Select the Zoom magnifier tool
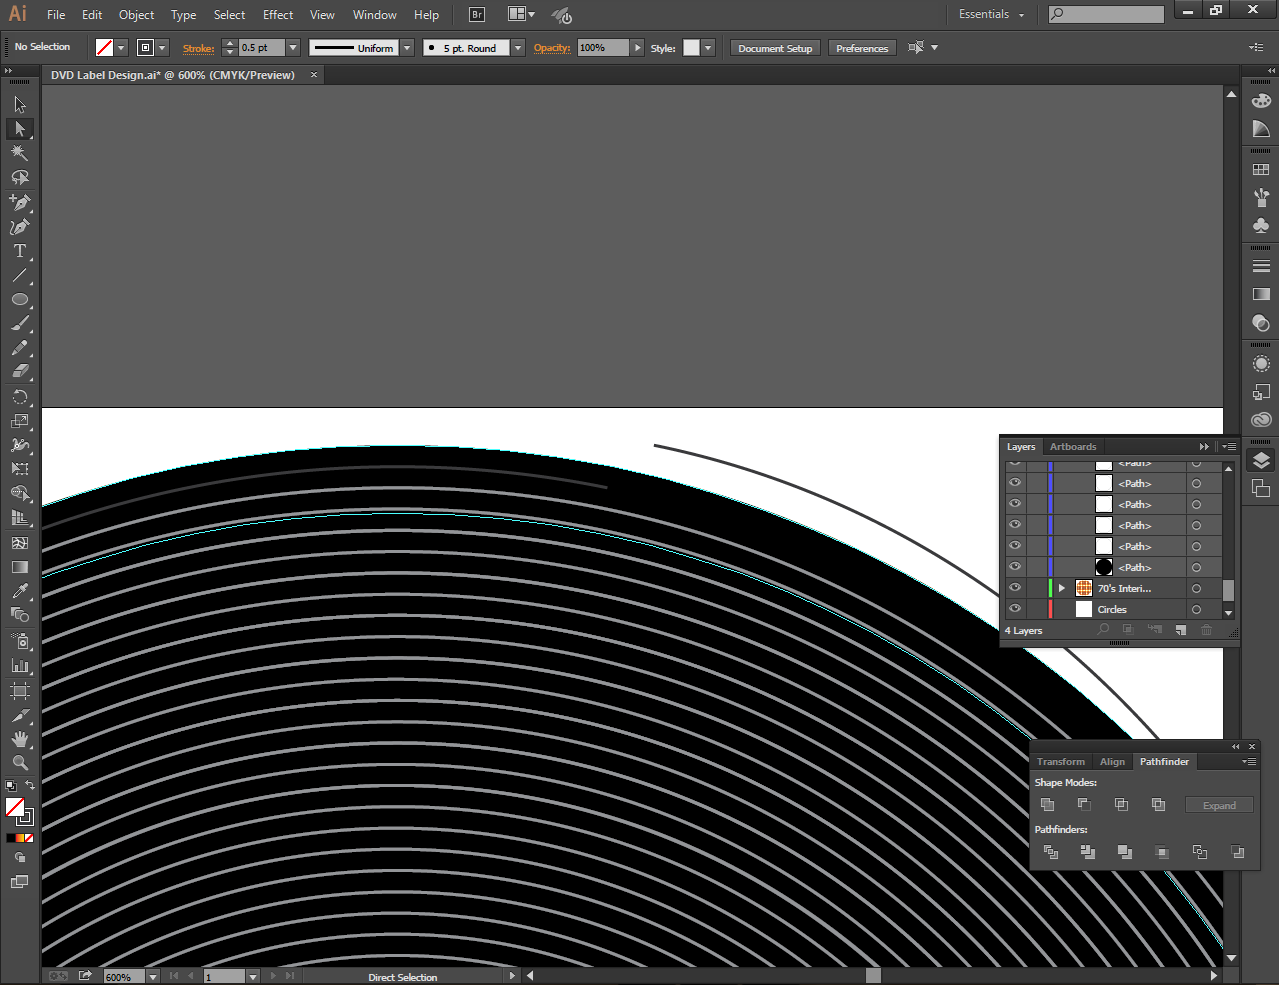This screenshot has height=985, width=1279. (20, 763)
